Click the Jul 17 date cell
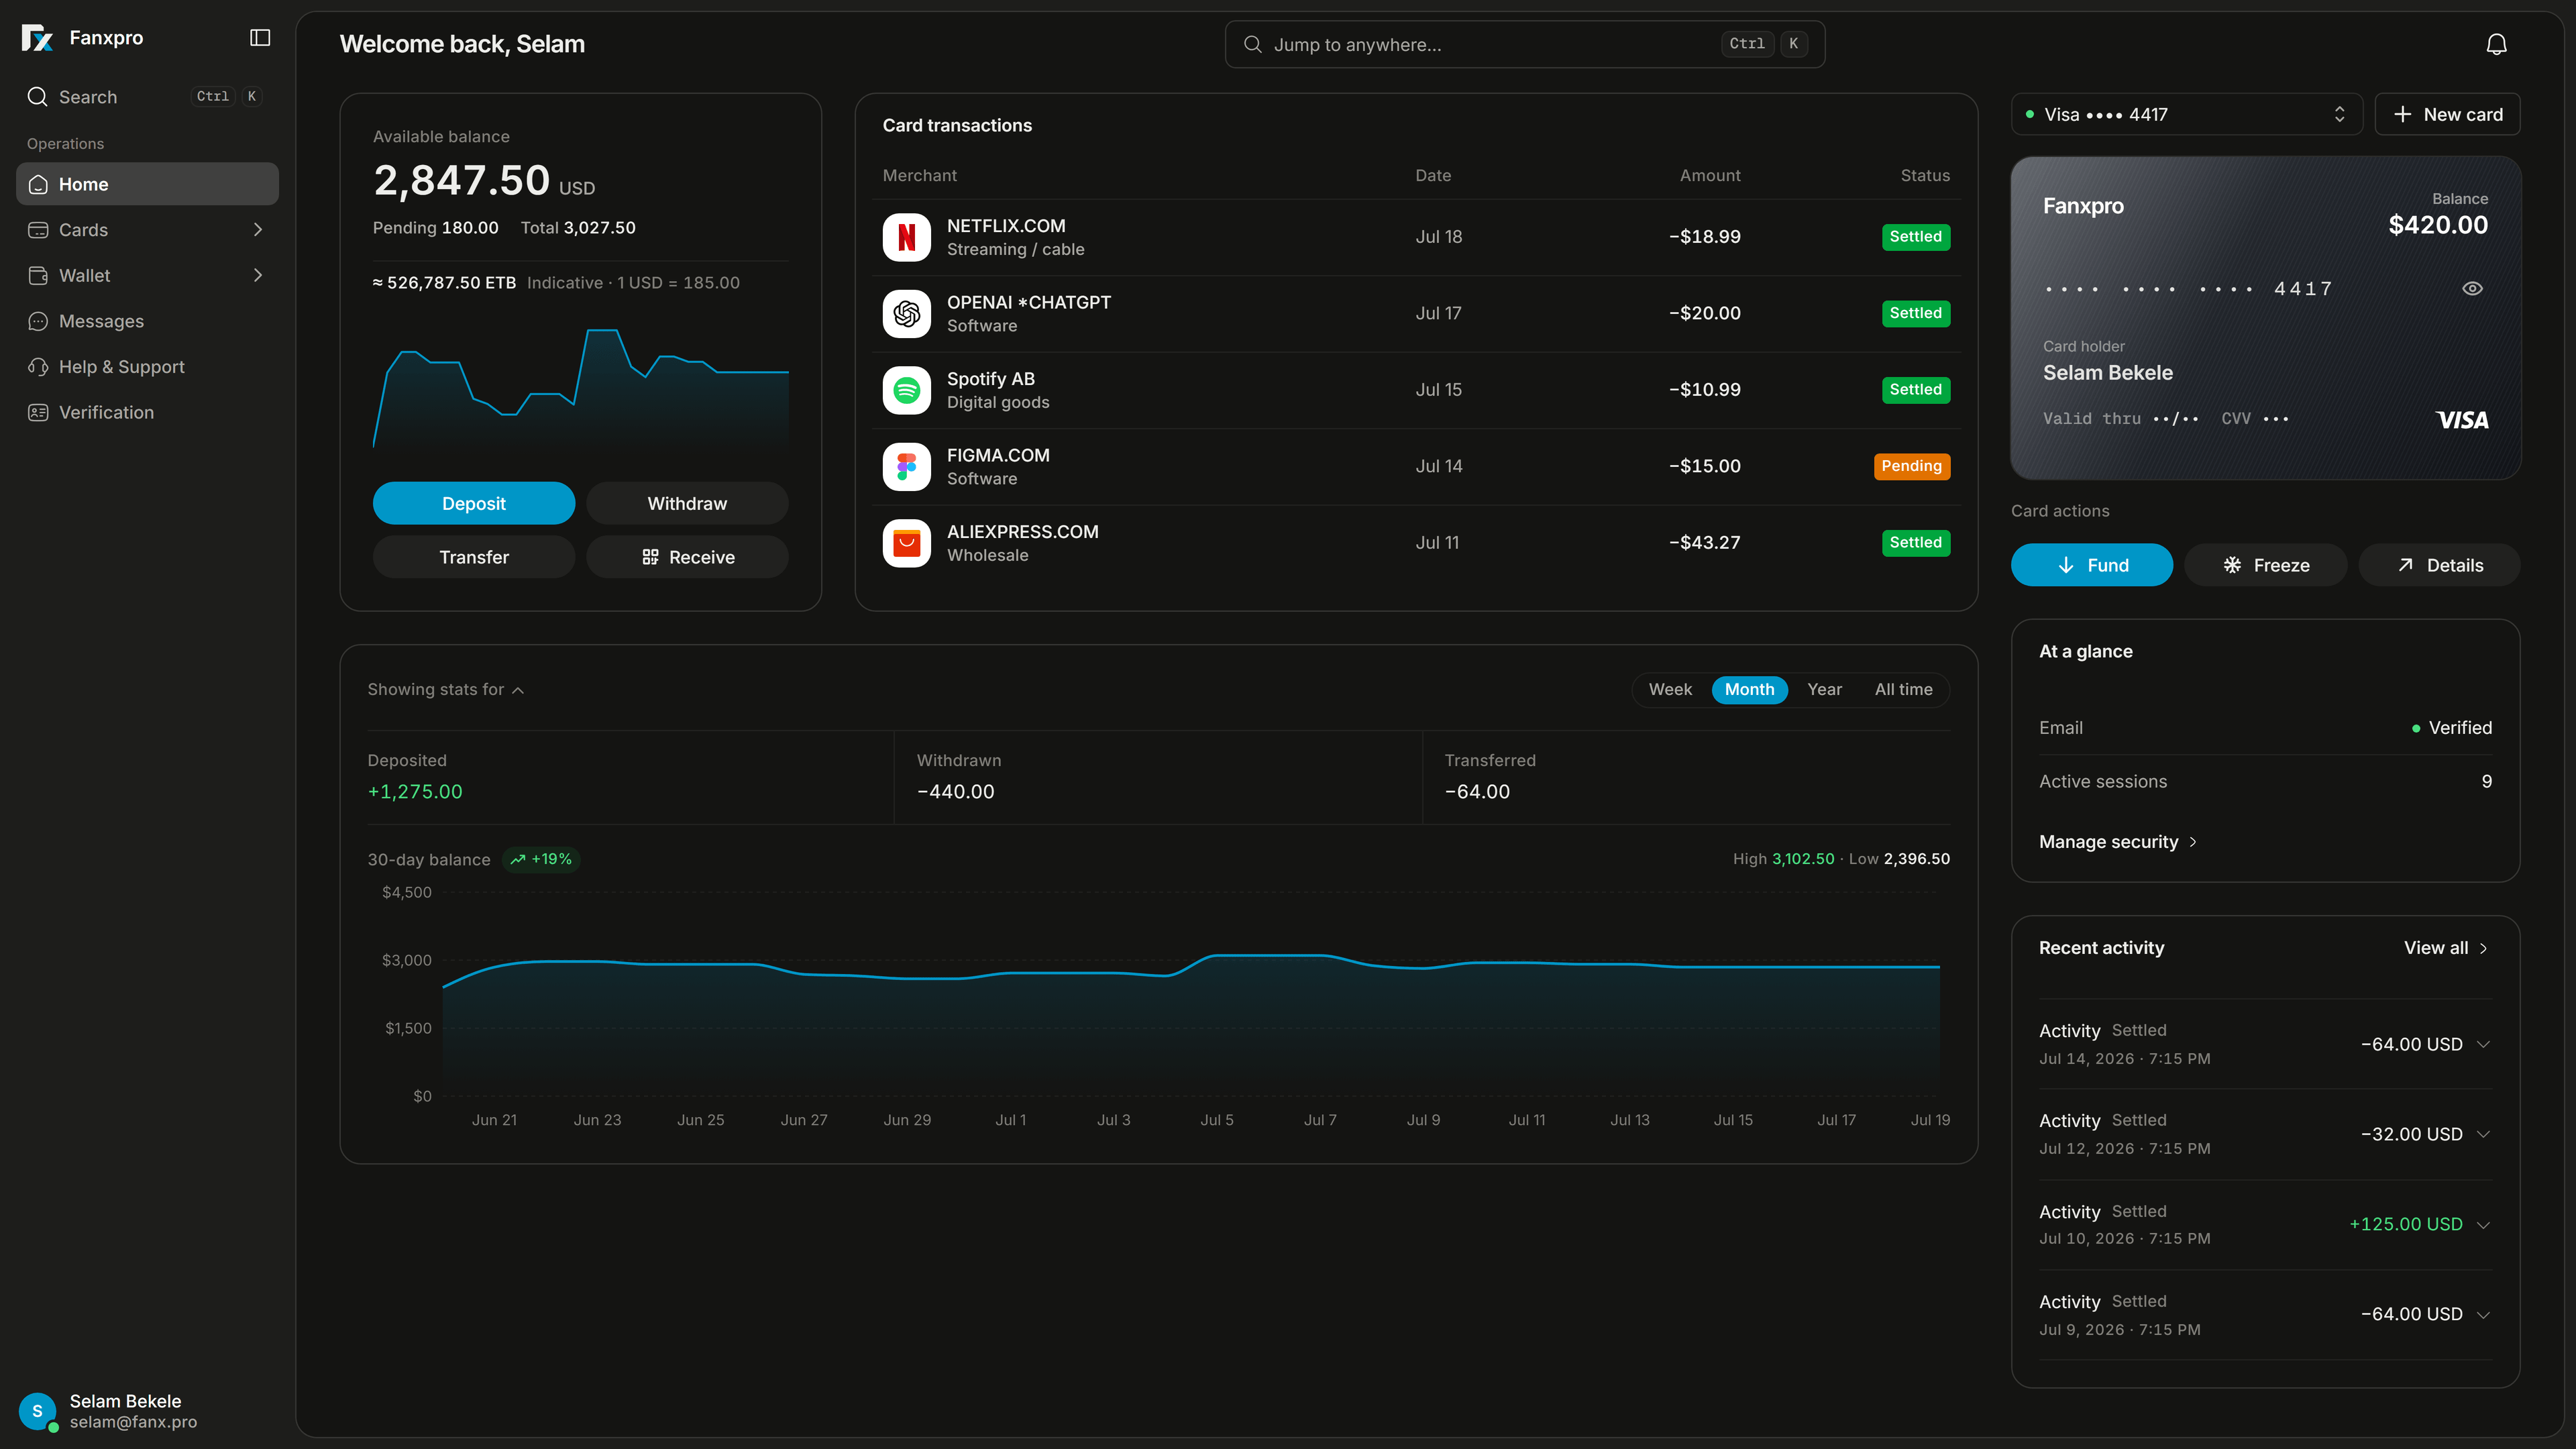The height and width of the screenshot is (1449, 2576). click(1438, 314)
